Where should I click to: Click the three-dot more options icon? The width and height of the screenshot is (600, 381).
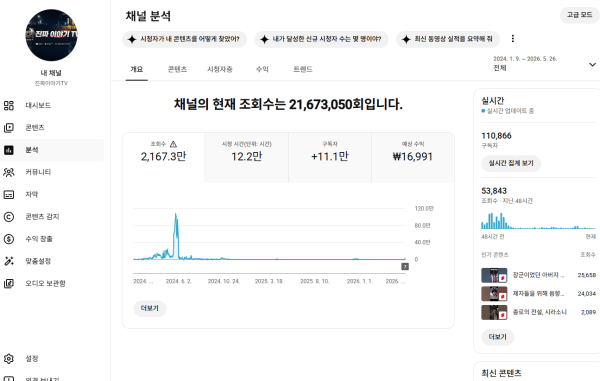513,39
